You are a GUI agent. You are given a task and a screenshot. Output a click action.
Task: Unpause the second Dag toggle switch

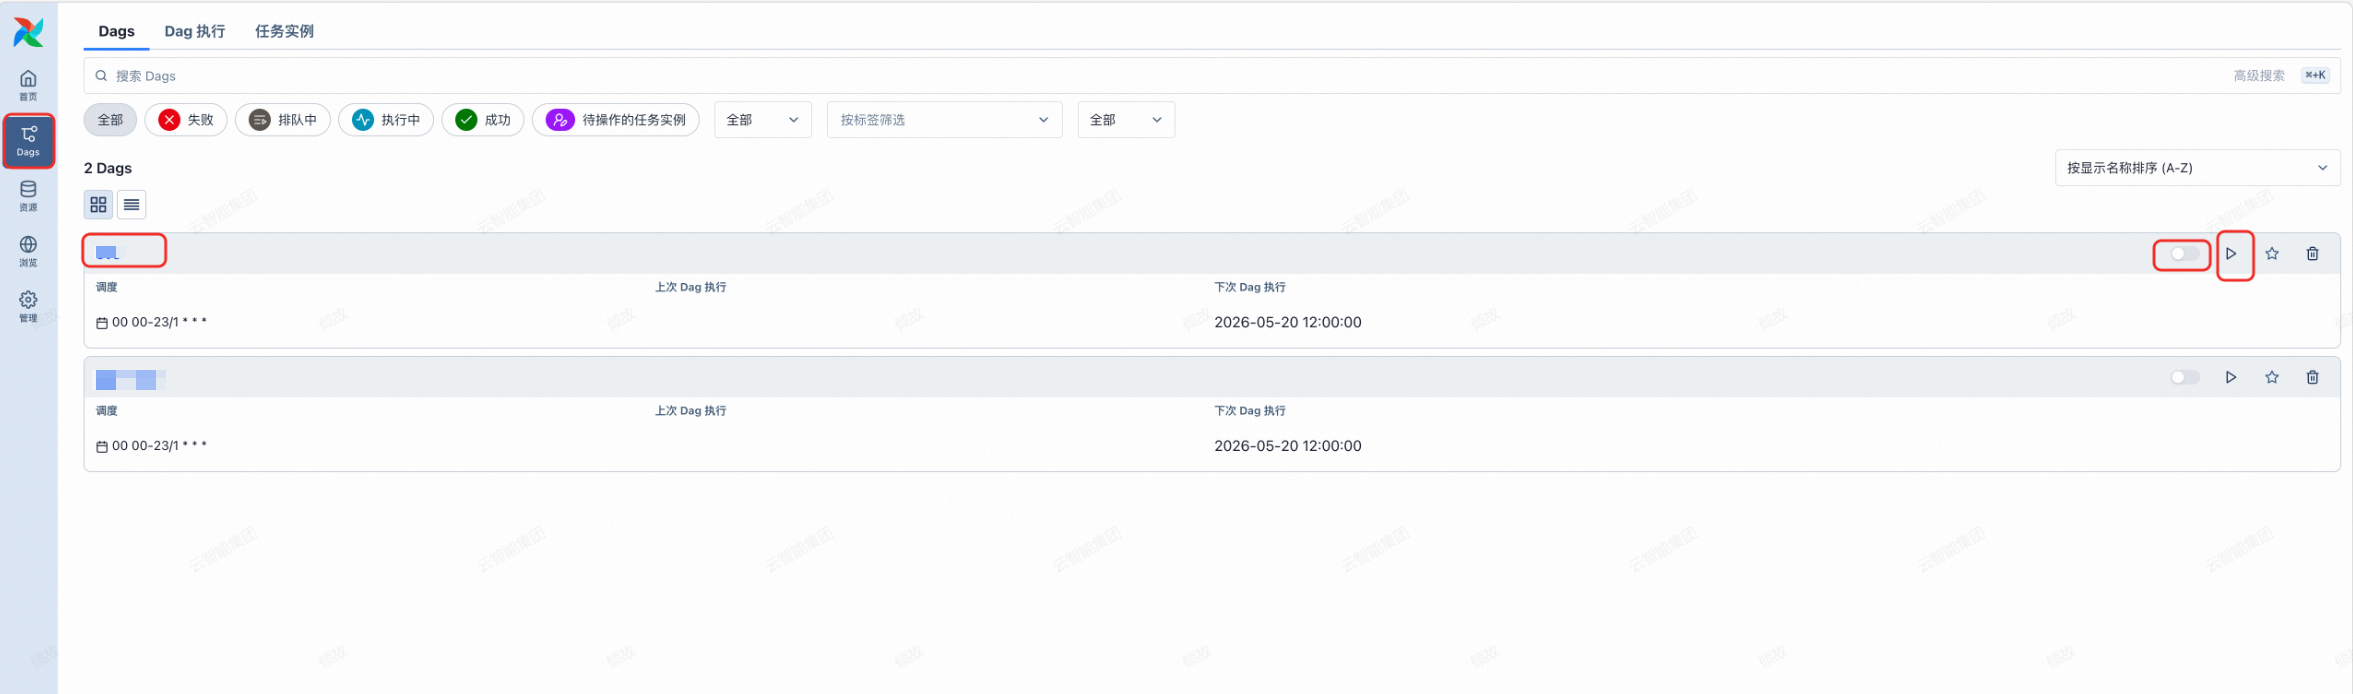pos(2185,377)
